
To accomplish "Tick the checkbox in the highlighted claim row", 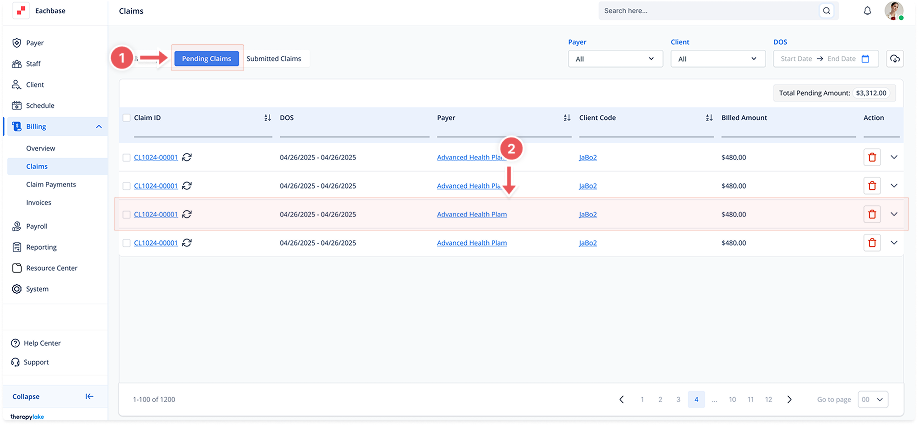I will coord(126,214).
